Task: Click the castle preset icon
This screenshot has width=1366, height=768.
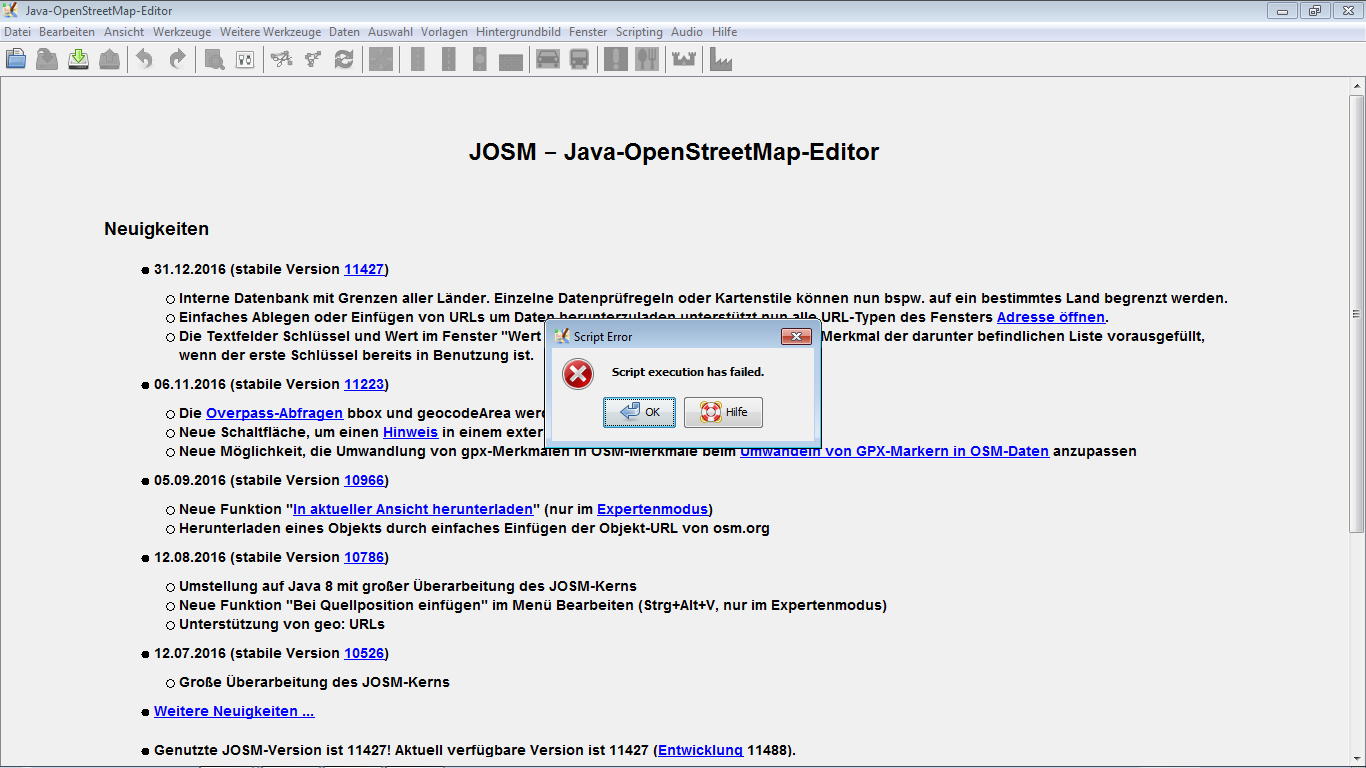Action: click(684, 60)
